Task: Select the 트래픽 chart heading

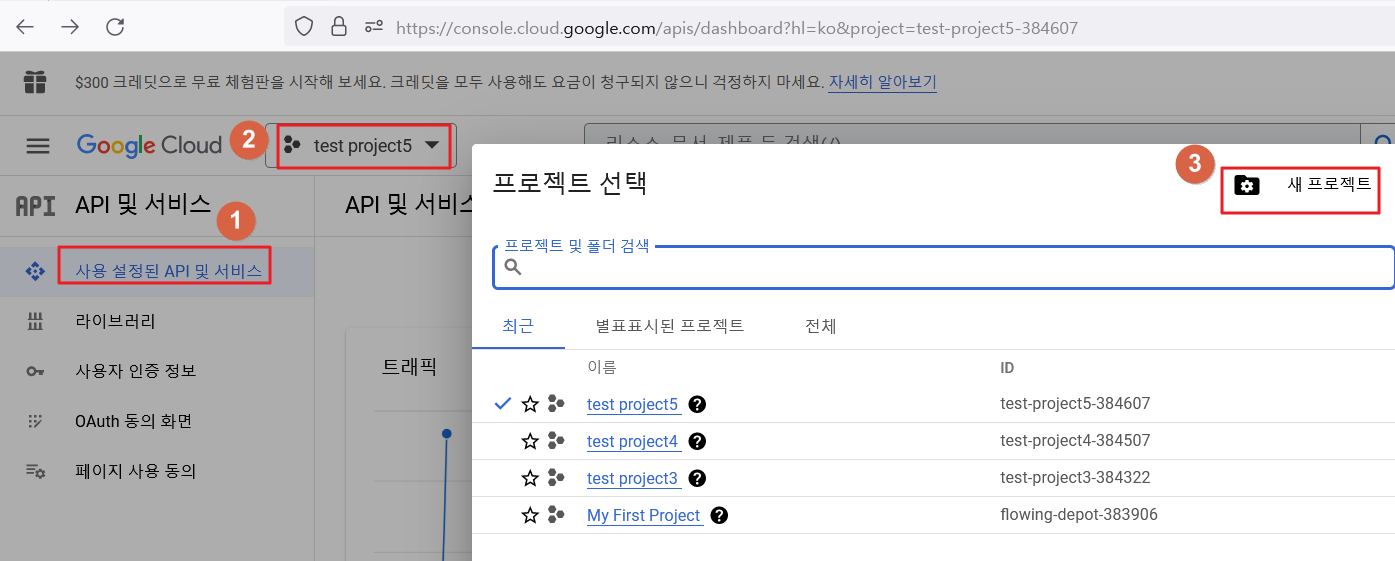Action: point(410,366)
